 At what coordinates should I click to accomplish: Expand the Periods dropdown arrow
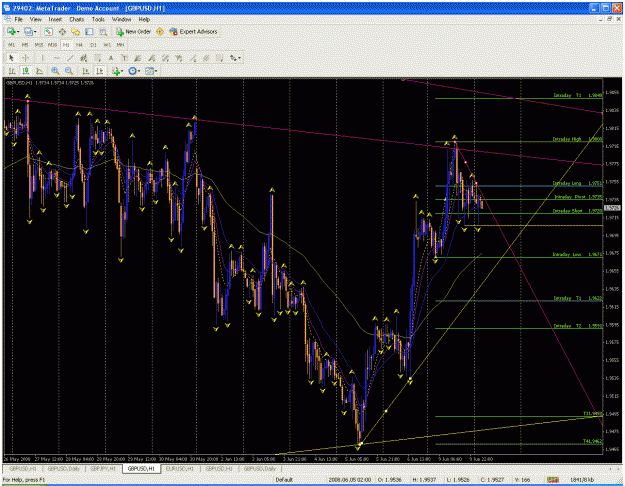click(x=139, y=71)
